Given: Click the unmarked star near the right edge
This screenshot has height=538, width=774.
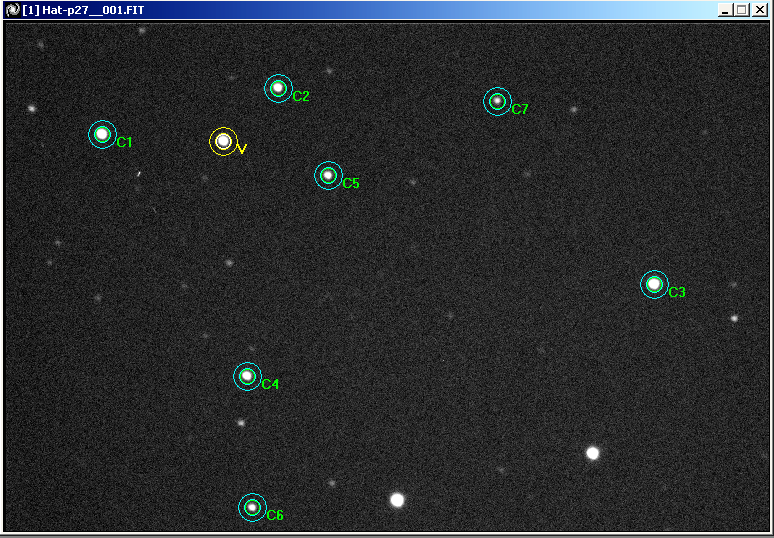Looking at the screenshot, I should [x=734, y=318].
